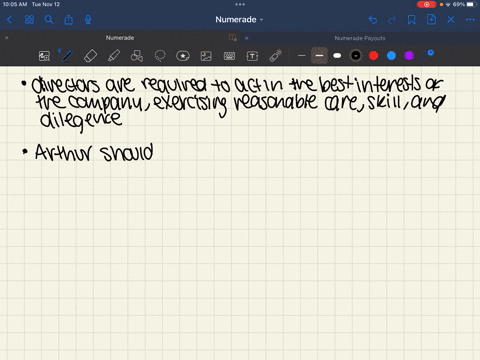Select the Eraser tool
The image size is (480, 360).
coord(90,56)
